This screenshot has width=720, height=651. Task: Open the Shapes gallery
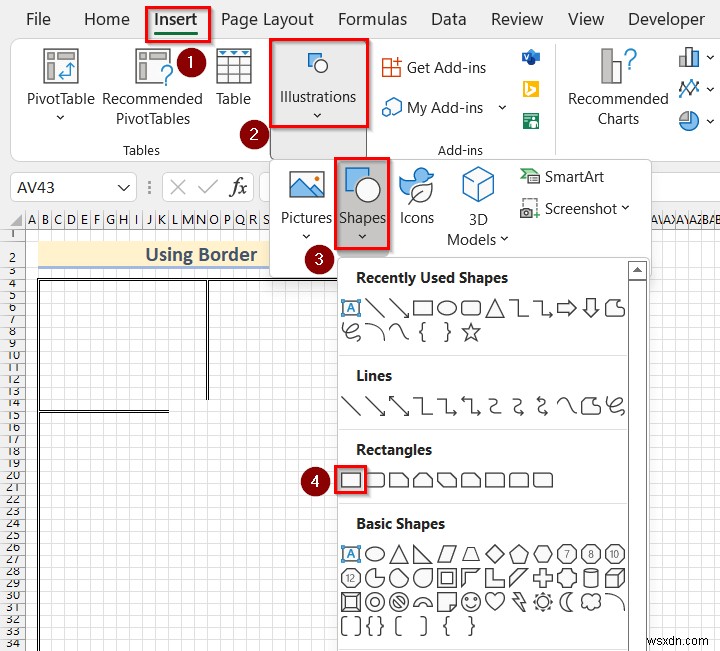(x=362, y=204)
